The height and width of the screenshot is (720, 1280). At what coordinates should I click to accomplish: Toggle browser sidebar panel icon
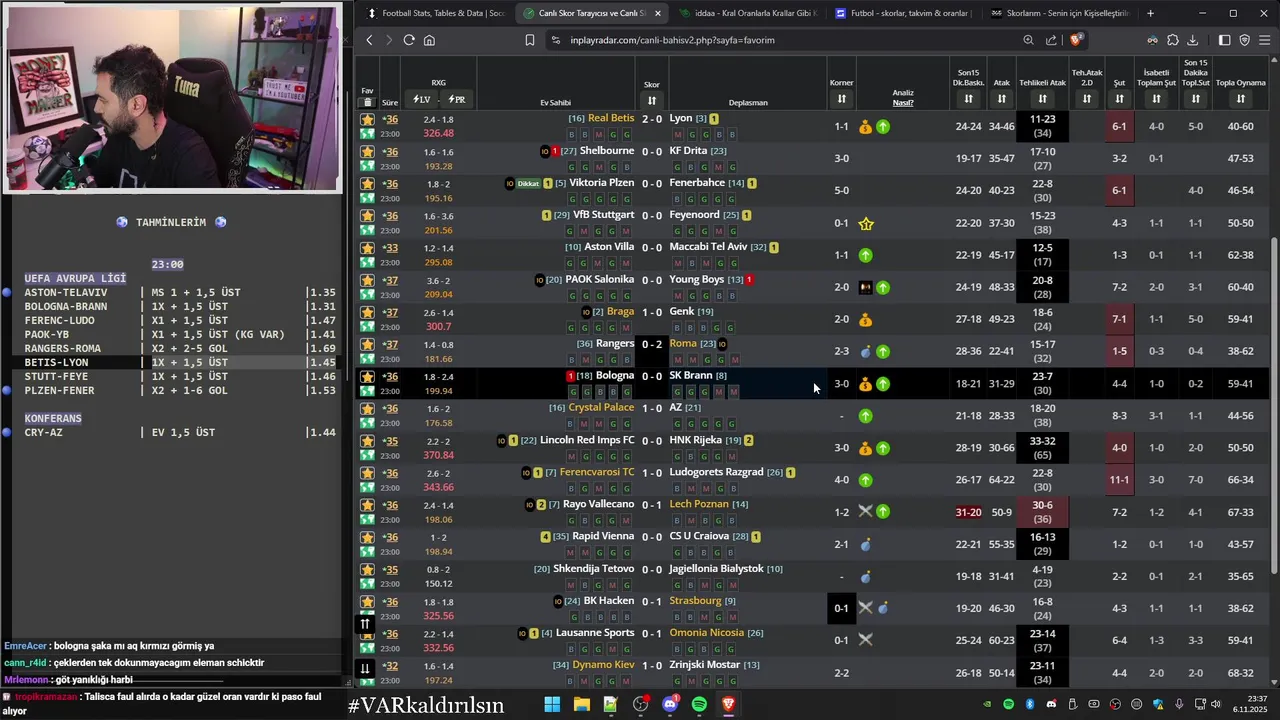tap(1224, 40)
